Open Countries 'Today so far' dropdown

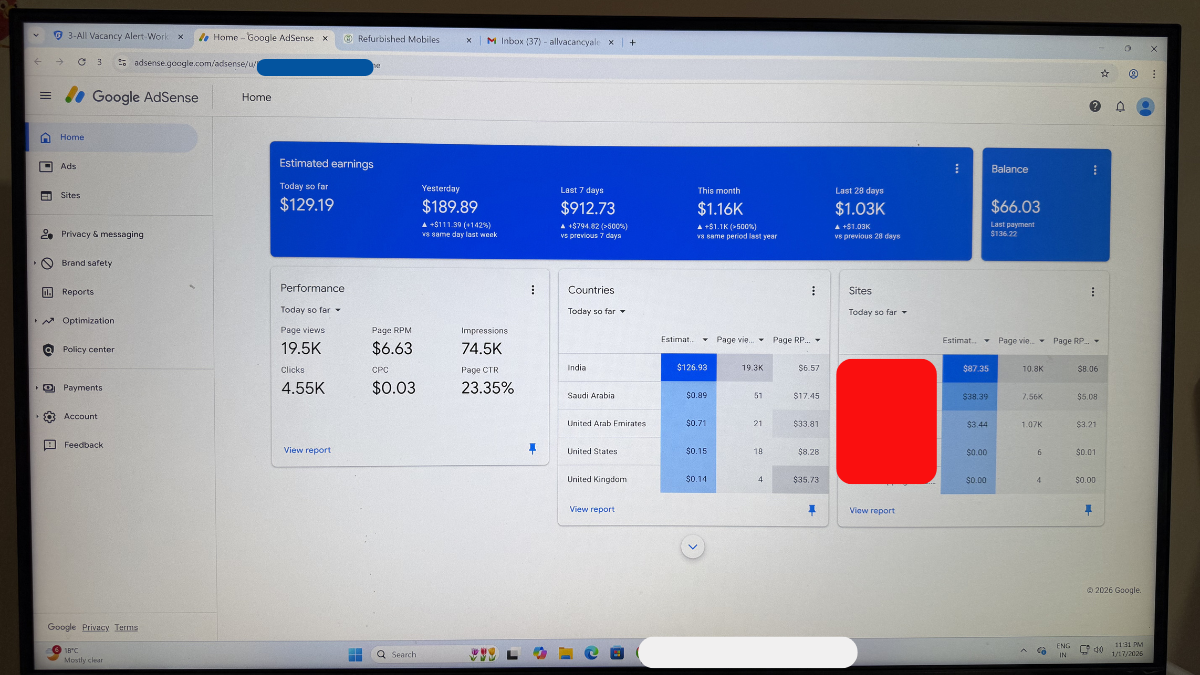(x=597, y=311)
